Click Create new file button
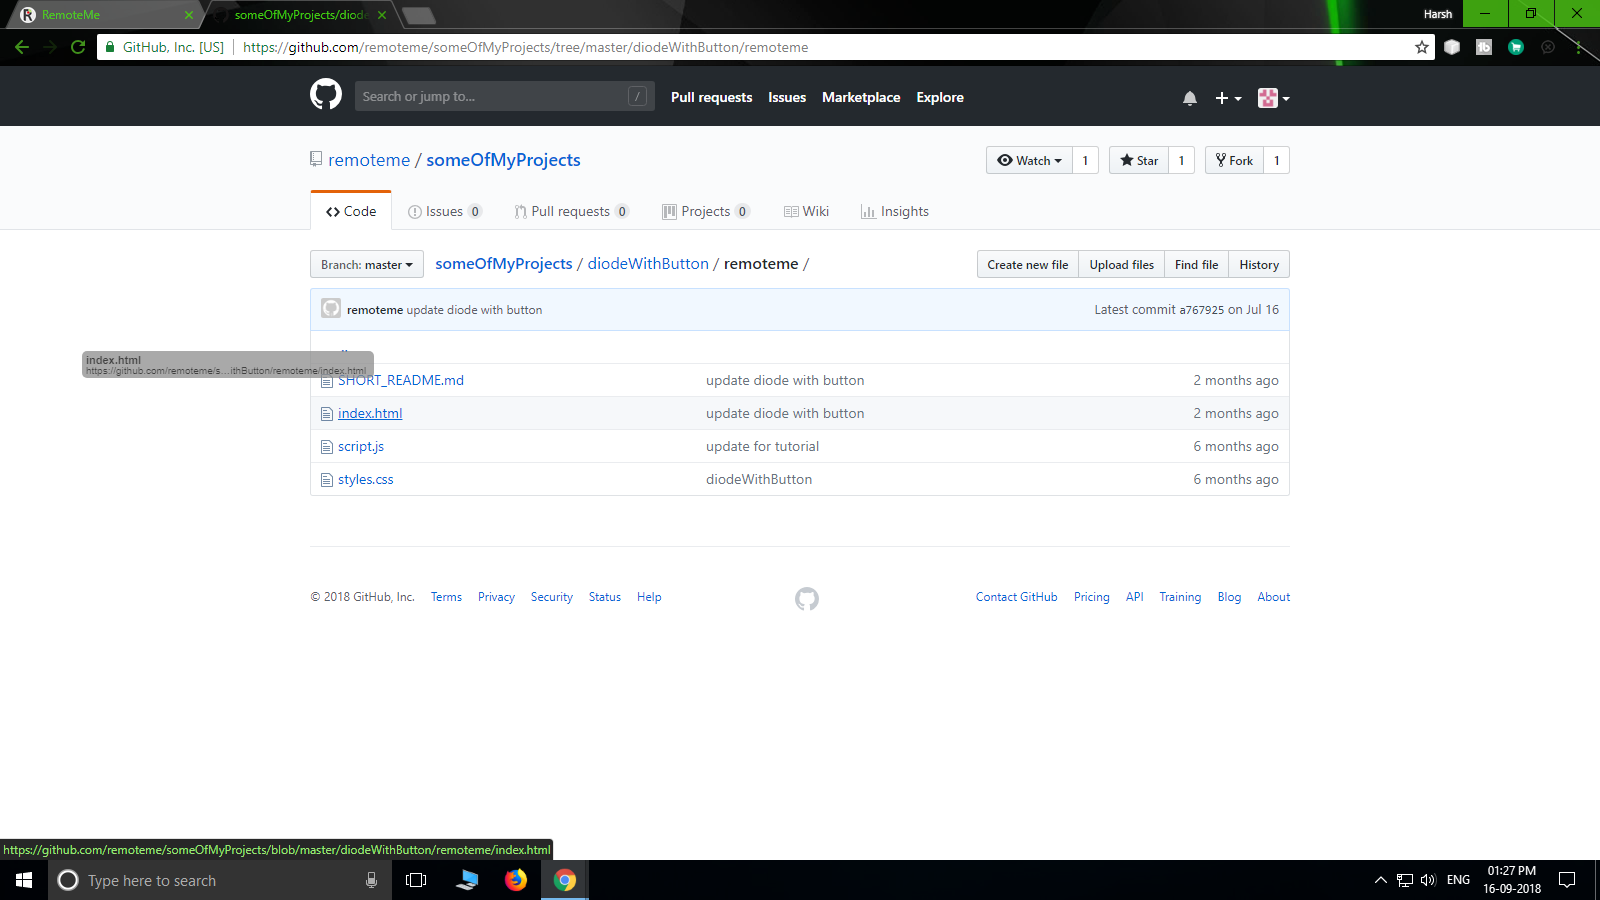Screen dimensions: 1600x900 coord(1028,264)
